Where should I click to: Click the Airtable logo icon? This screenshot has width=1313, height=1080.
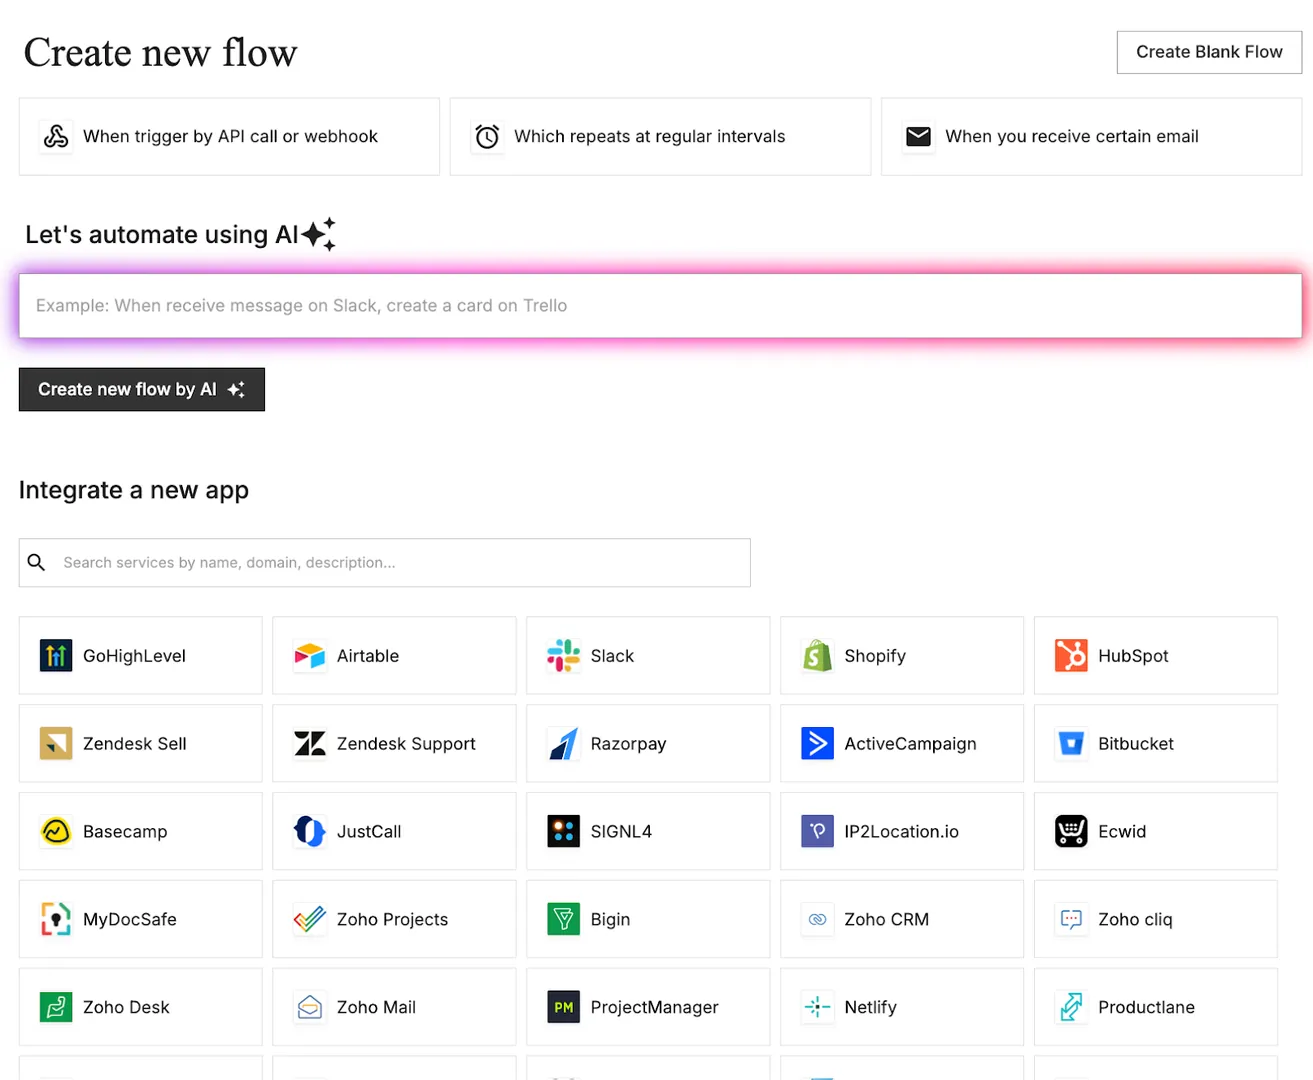click(x=310, y=656)
